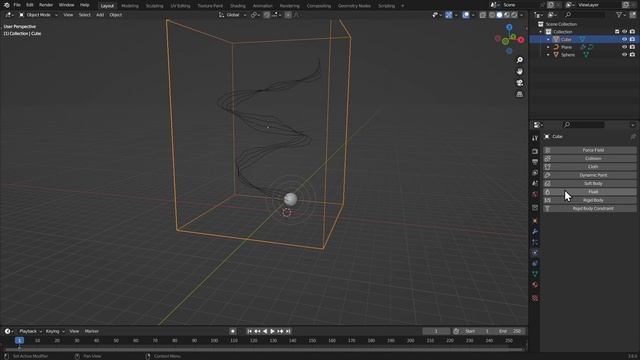The image size is (640, 360).
Task: Open View Layer properties tab icon
Action: point(535,173)
